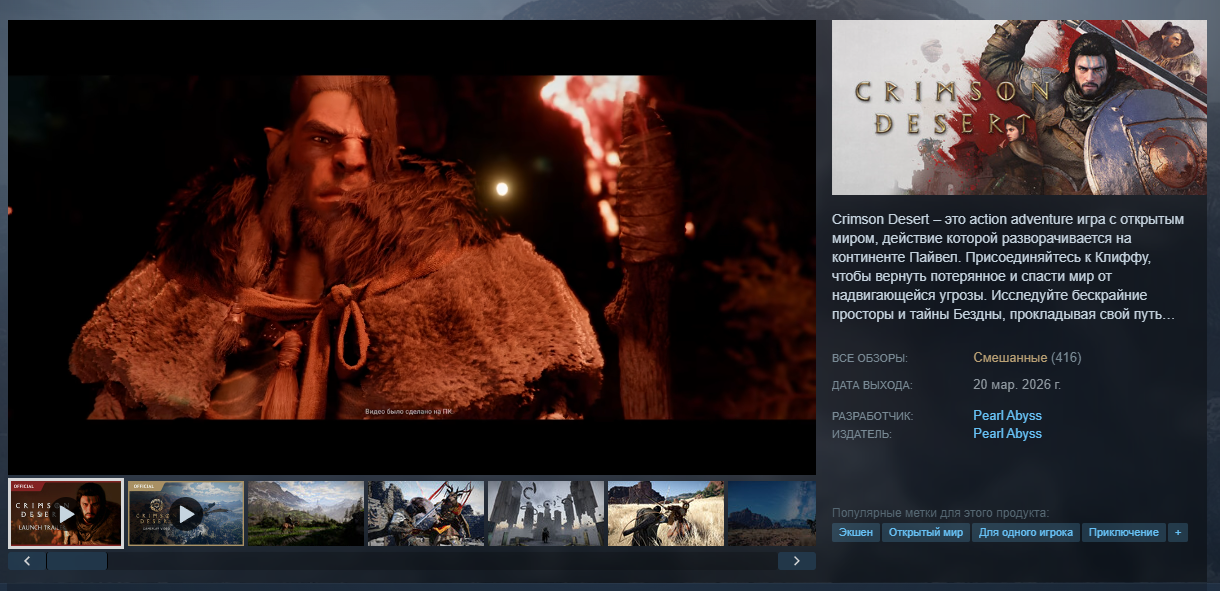
Task: Open the stone pillars ruins screenshot
Action: [x=546, y=513]
